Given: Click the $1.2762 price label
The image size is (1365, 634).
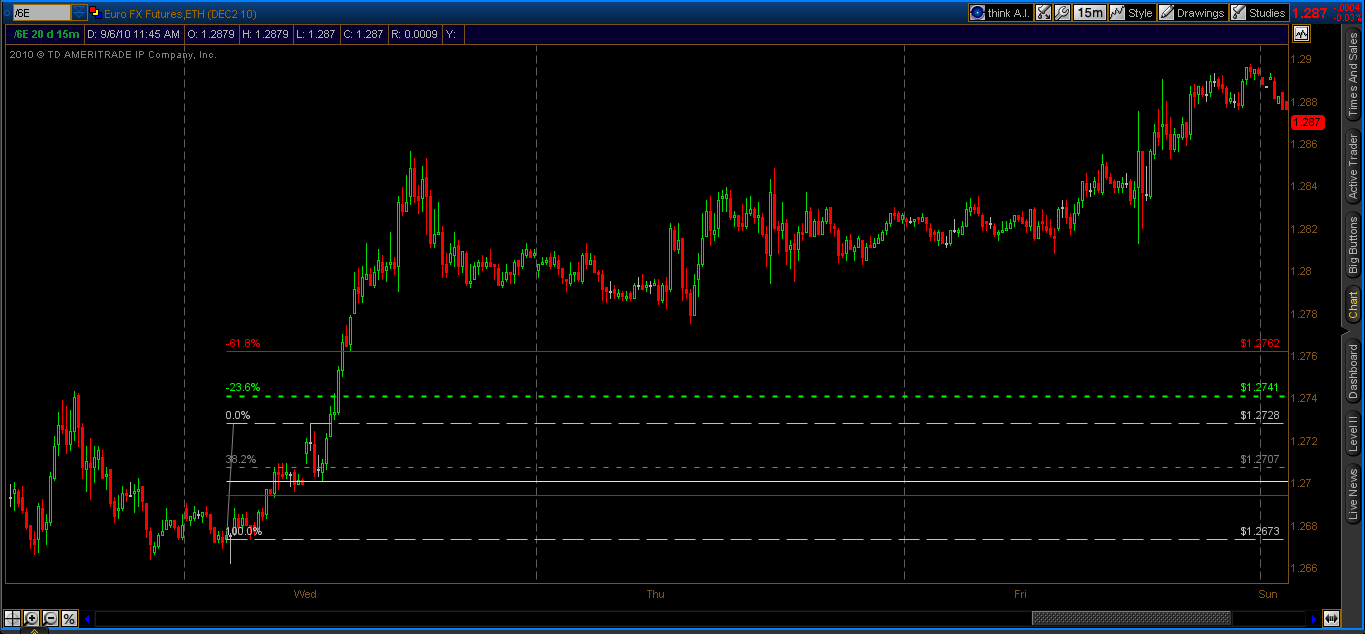Looking at the screenshot, I should click(1260, 343).
